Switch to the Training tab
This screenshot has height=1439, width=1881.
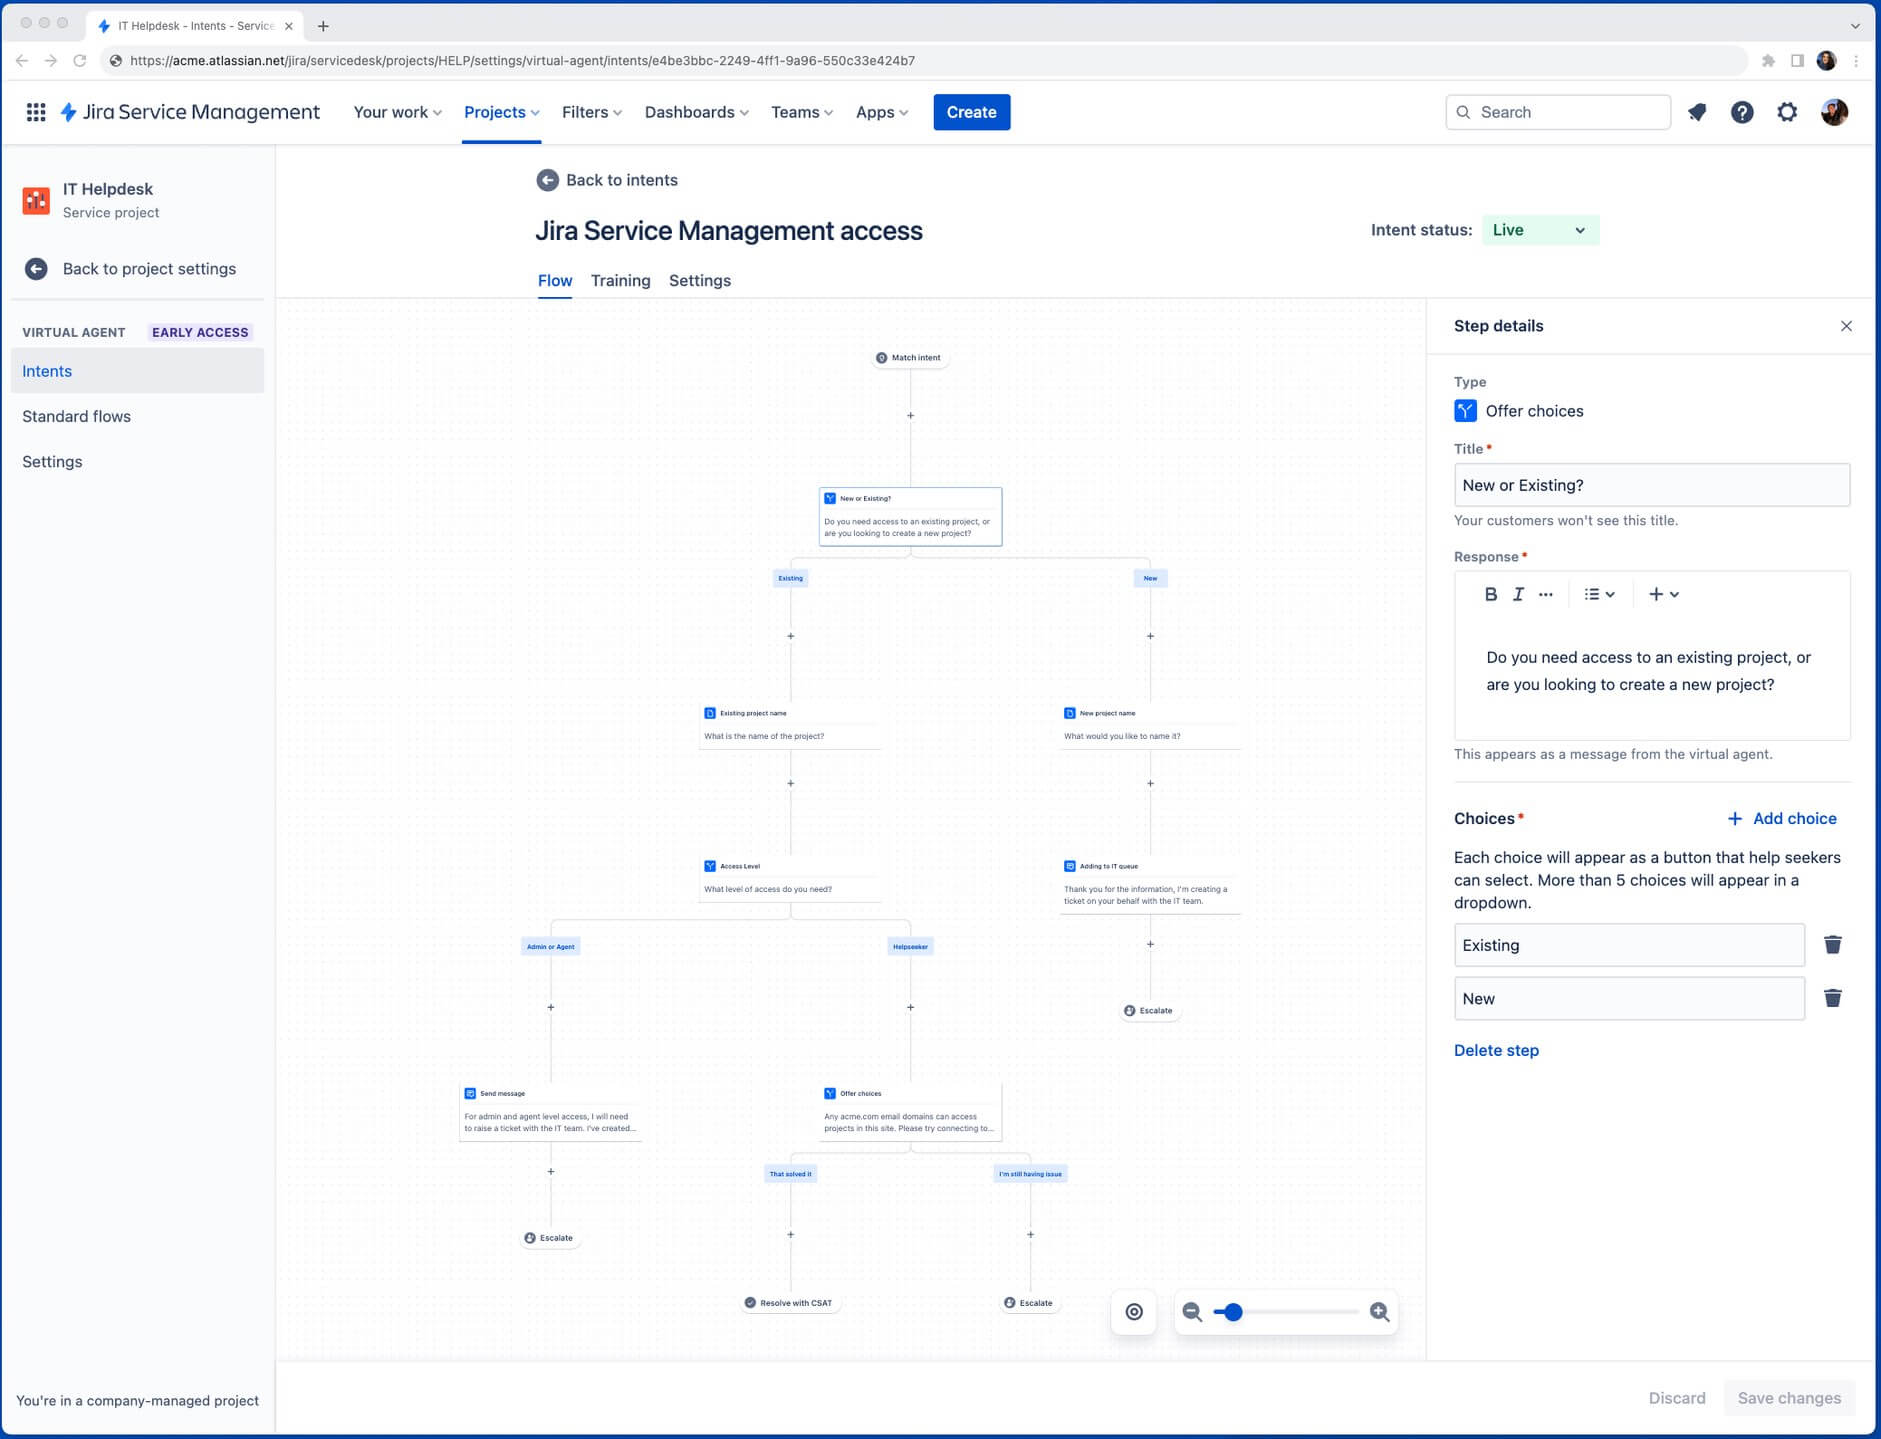coord(620,281)
